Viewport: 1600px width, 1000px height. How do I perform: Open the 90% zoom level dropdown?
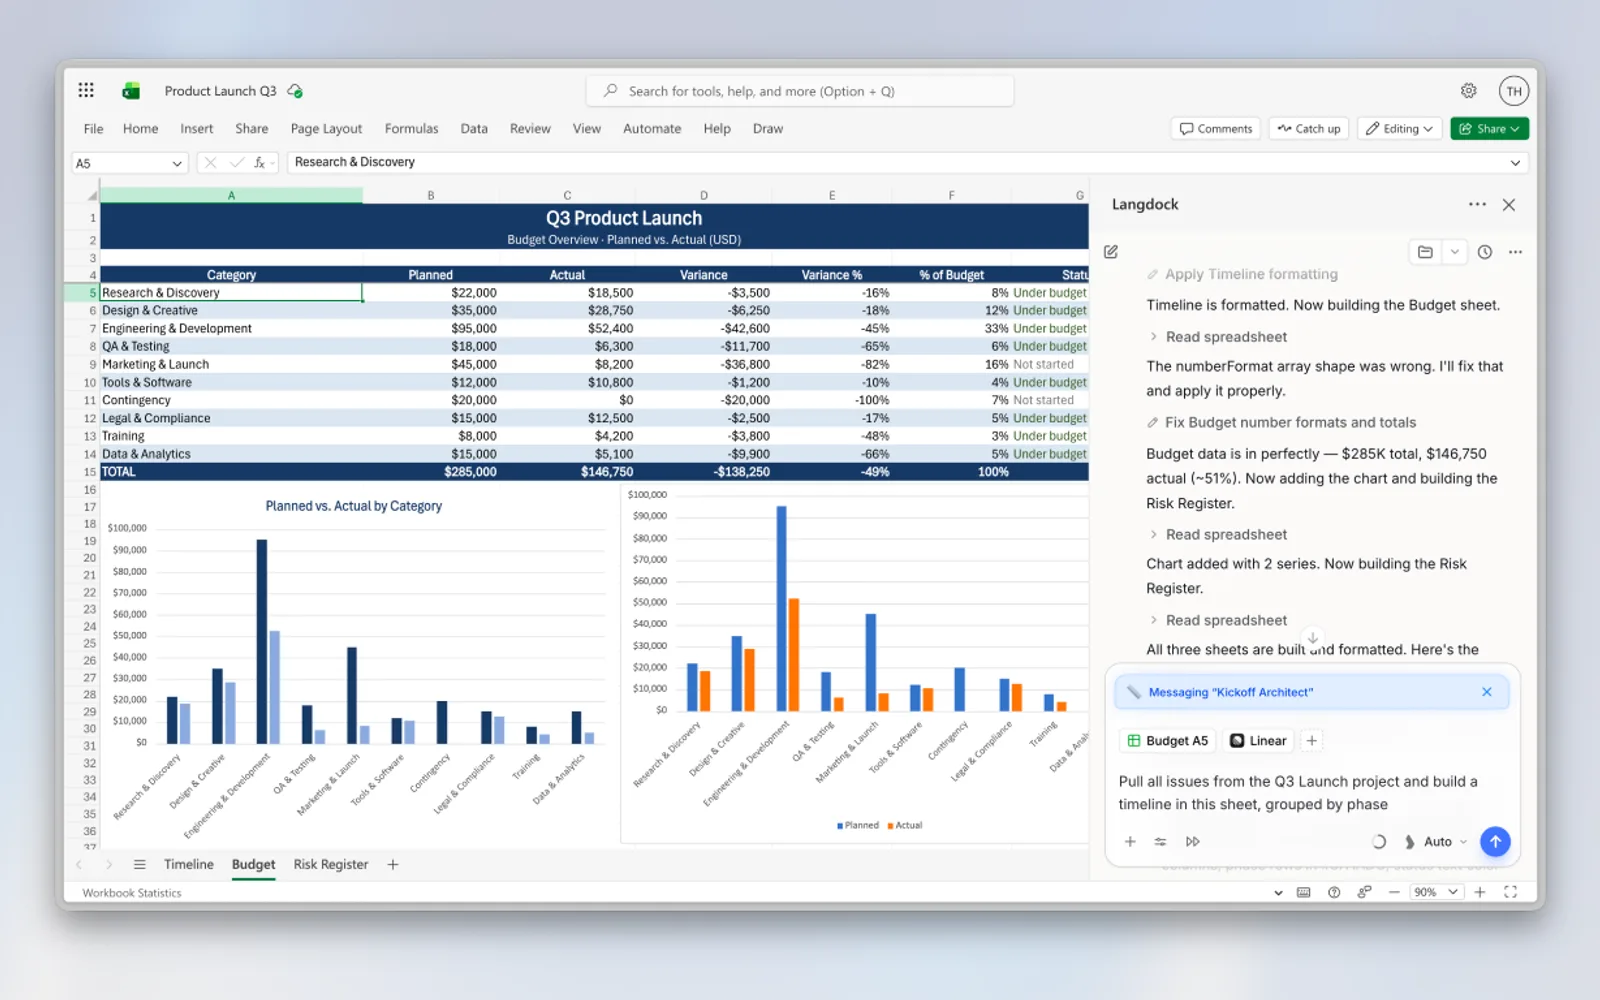[x=1436, y=892]
